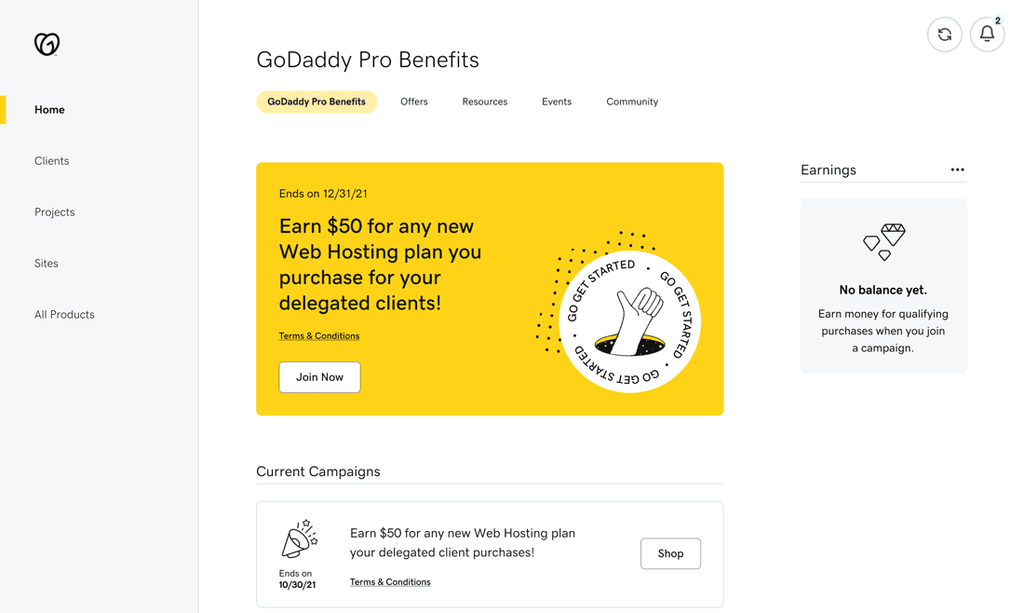Open Terms & Conditions link in yellow banner
The image size is (1024, 613).
click(319, 336)
